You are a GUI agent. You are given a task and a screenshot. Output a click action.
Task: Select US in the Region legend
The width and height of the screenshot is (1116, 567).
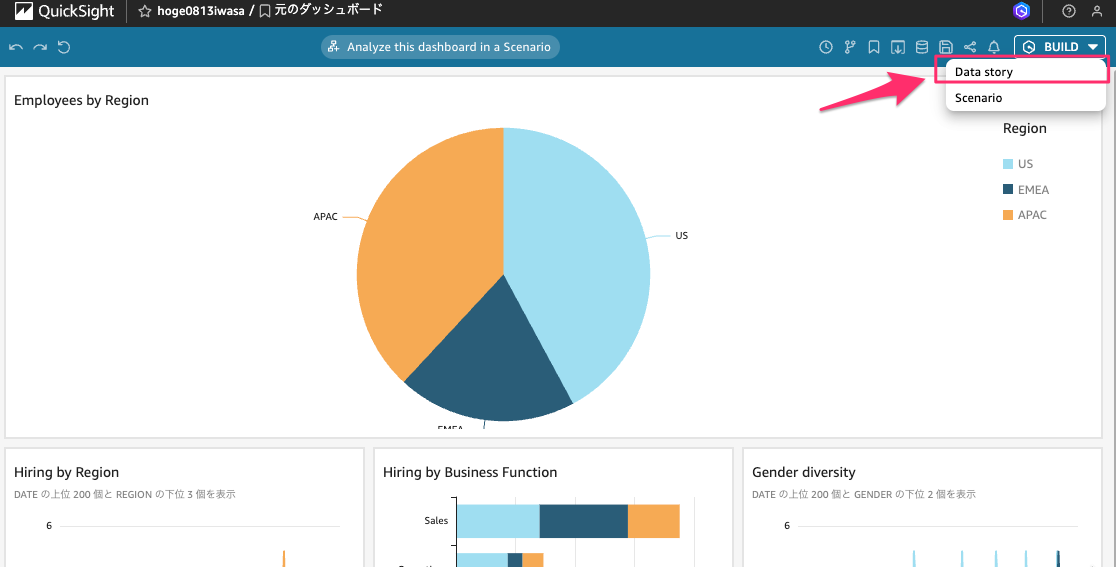click(1018, 164)
